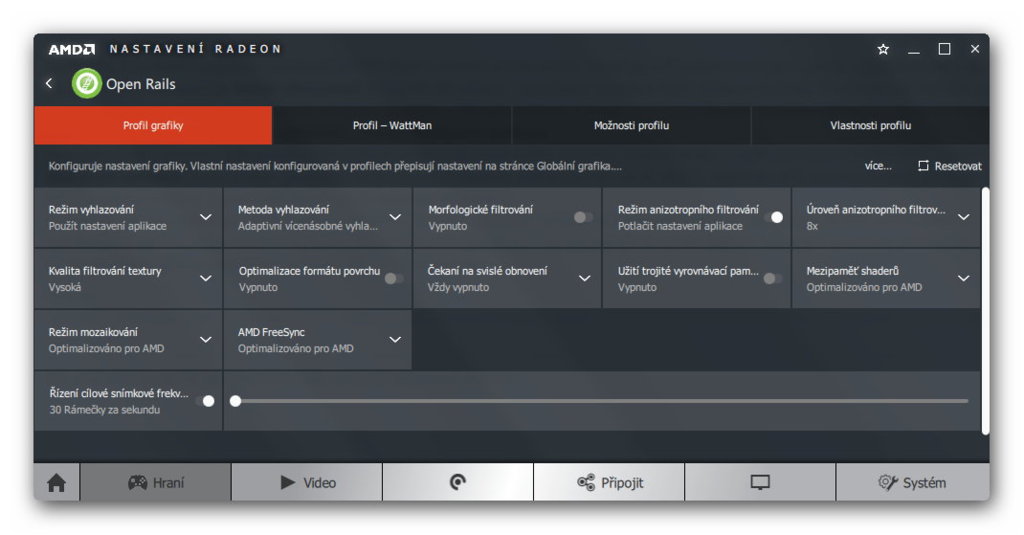Image resolution: width=1024 pixels, height=535 pixels.
Task: Expand Čekaní na svislé obnovení dropdown
Action: pyautogui.click(x=584, y=278)
